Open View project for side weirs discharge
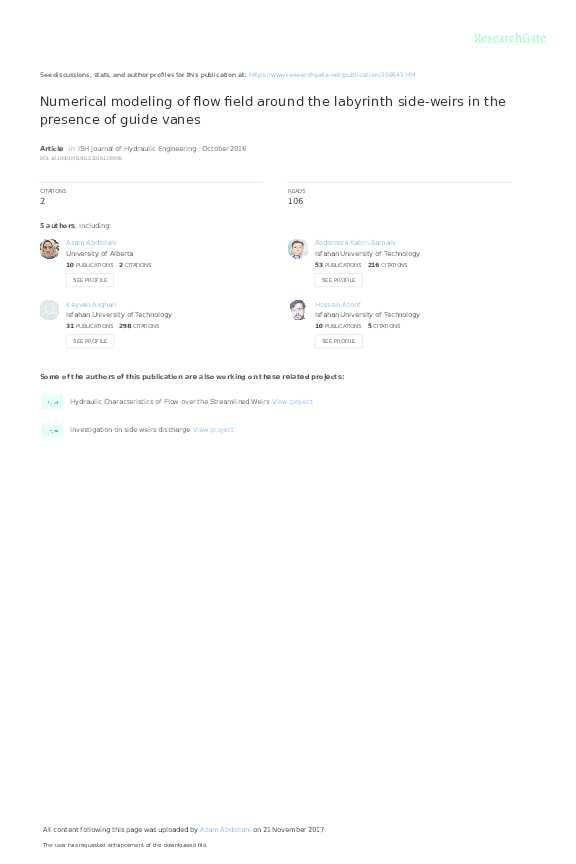The width and height of the screenshot is (576, 864). pos(213,429)
